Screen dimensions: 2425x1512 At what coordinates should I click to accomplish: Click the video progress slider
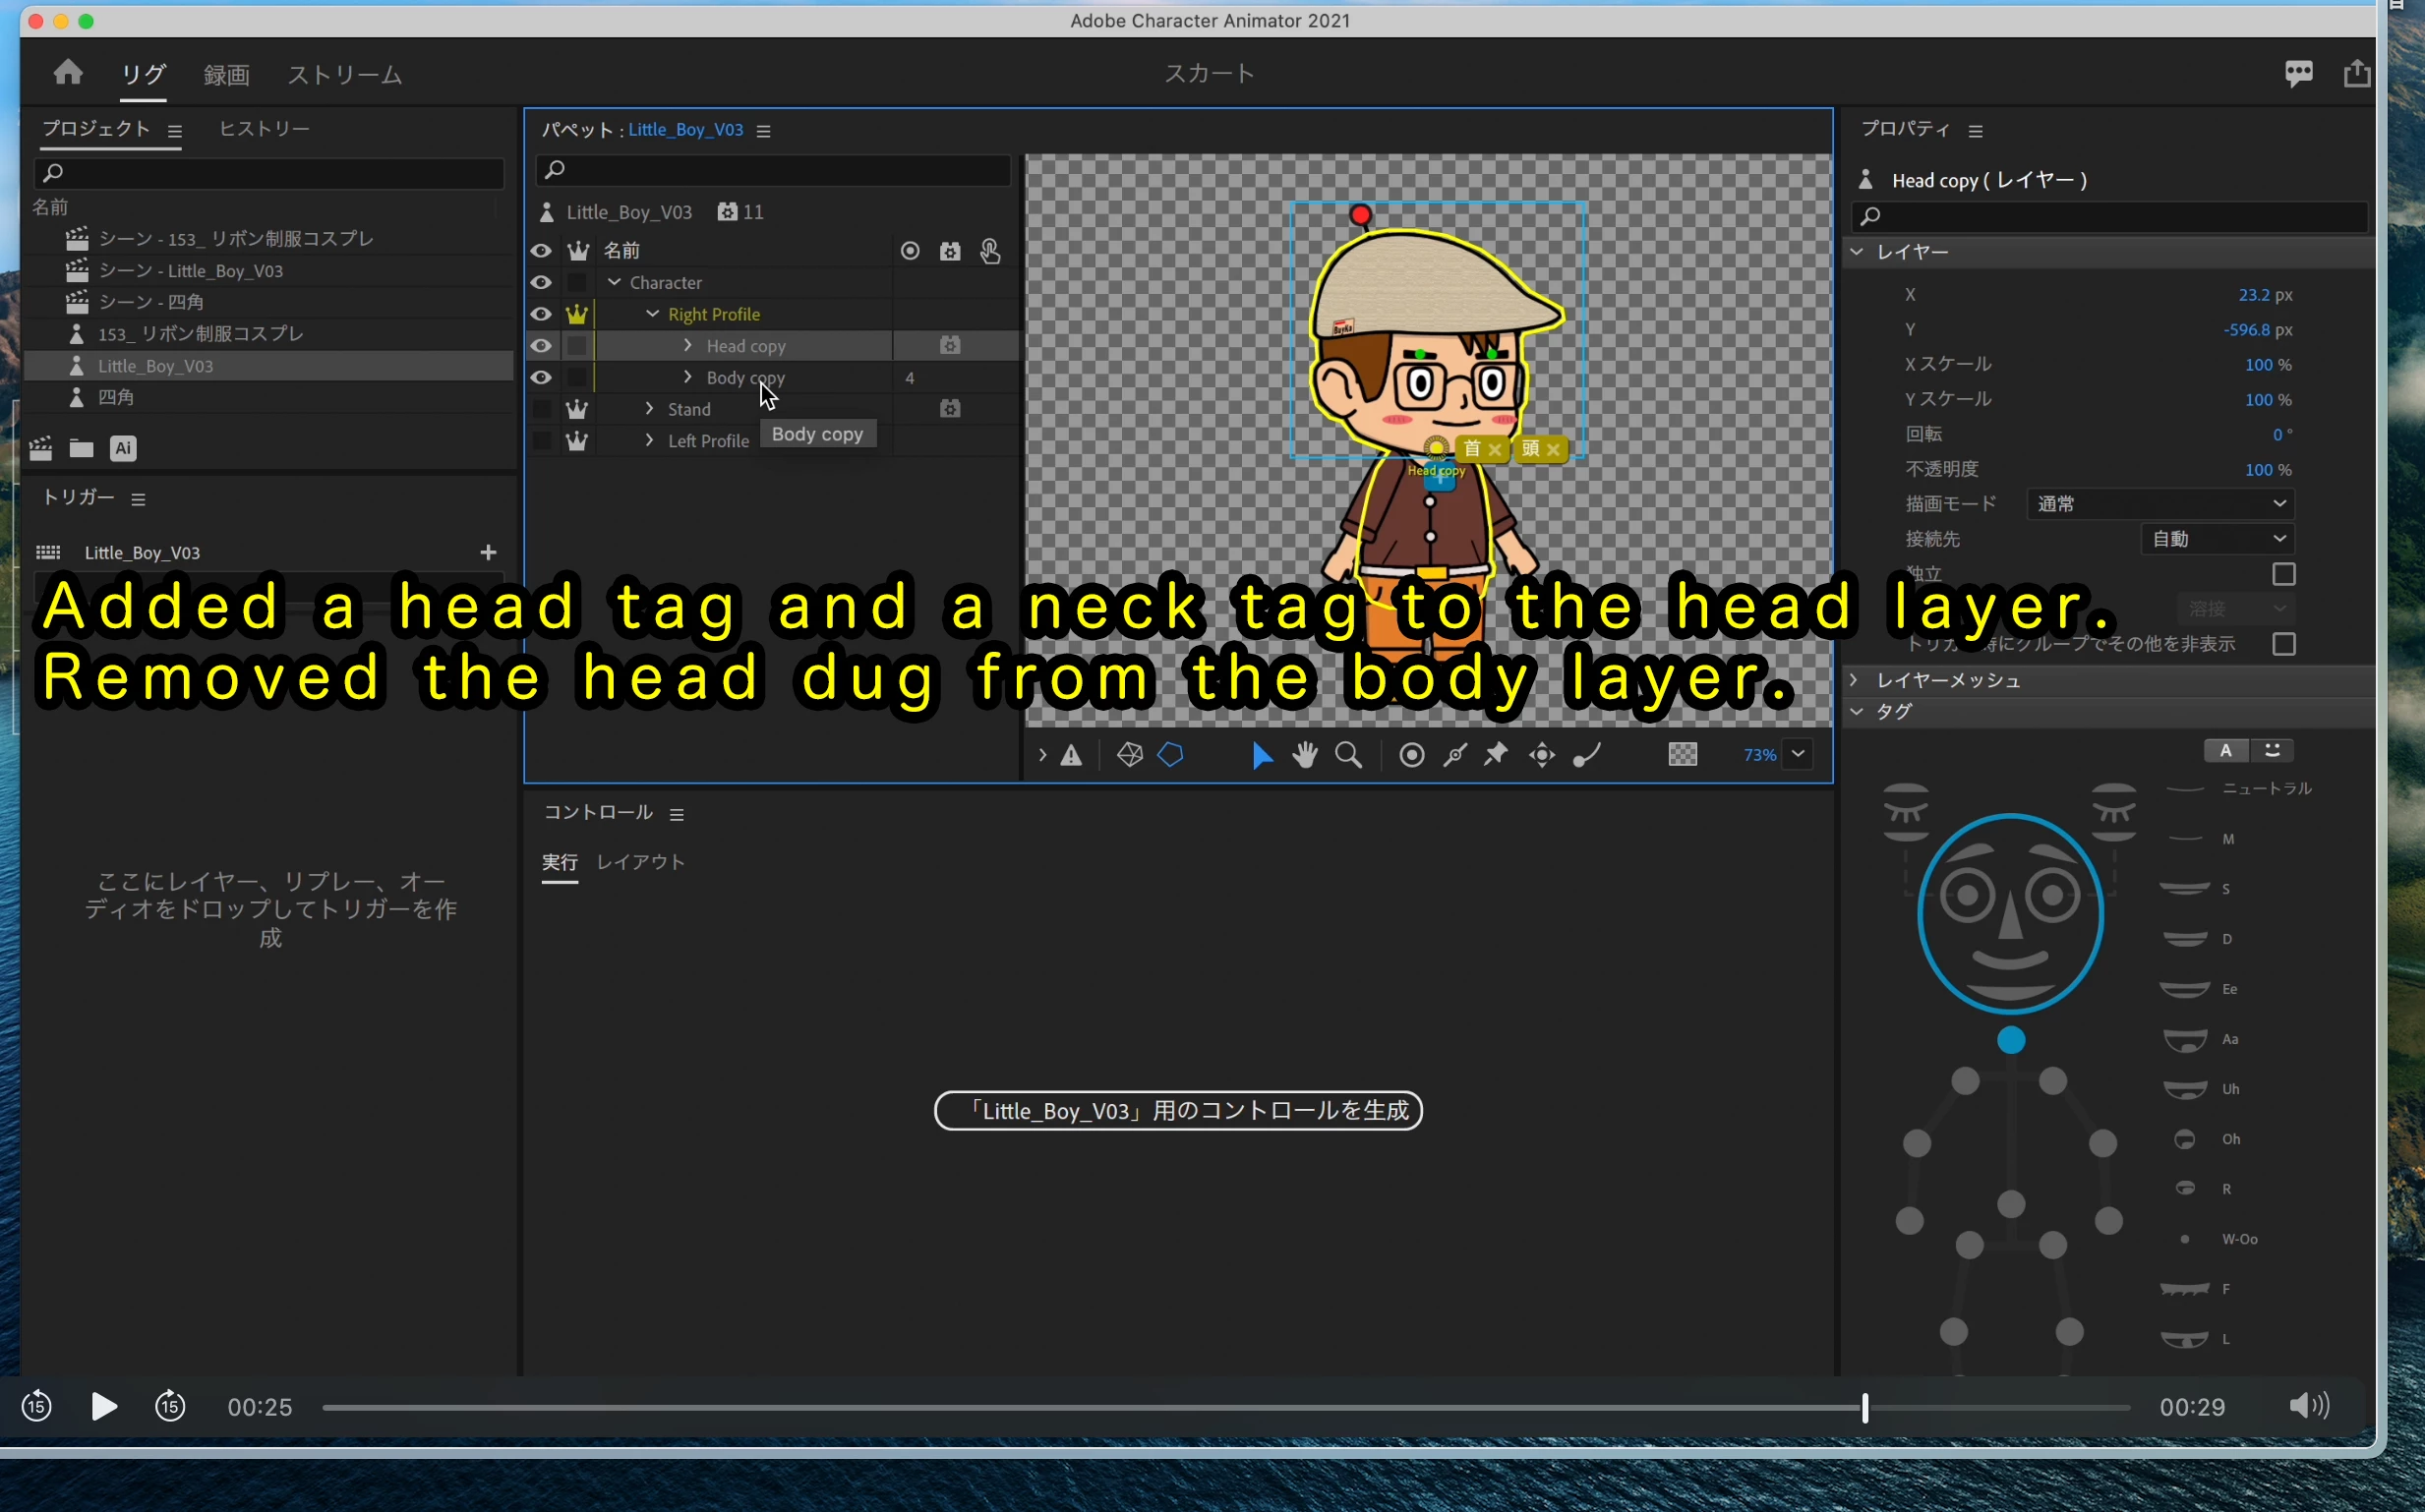click(1225, 1408)
